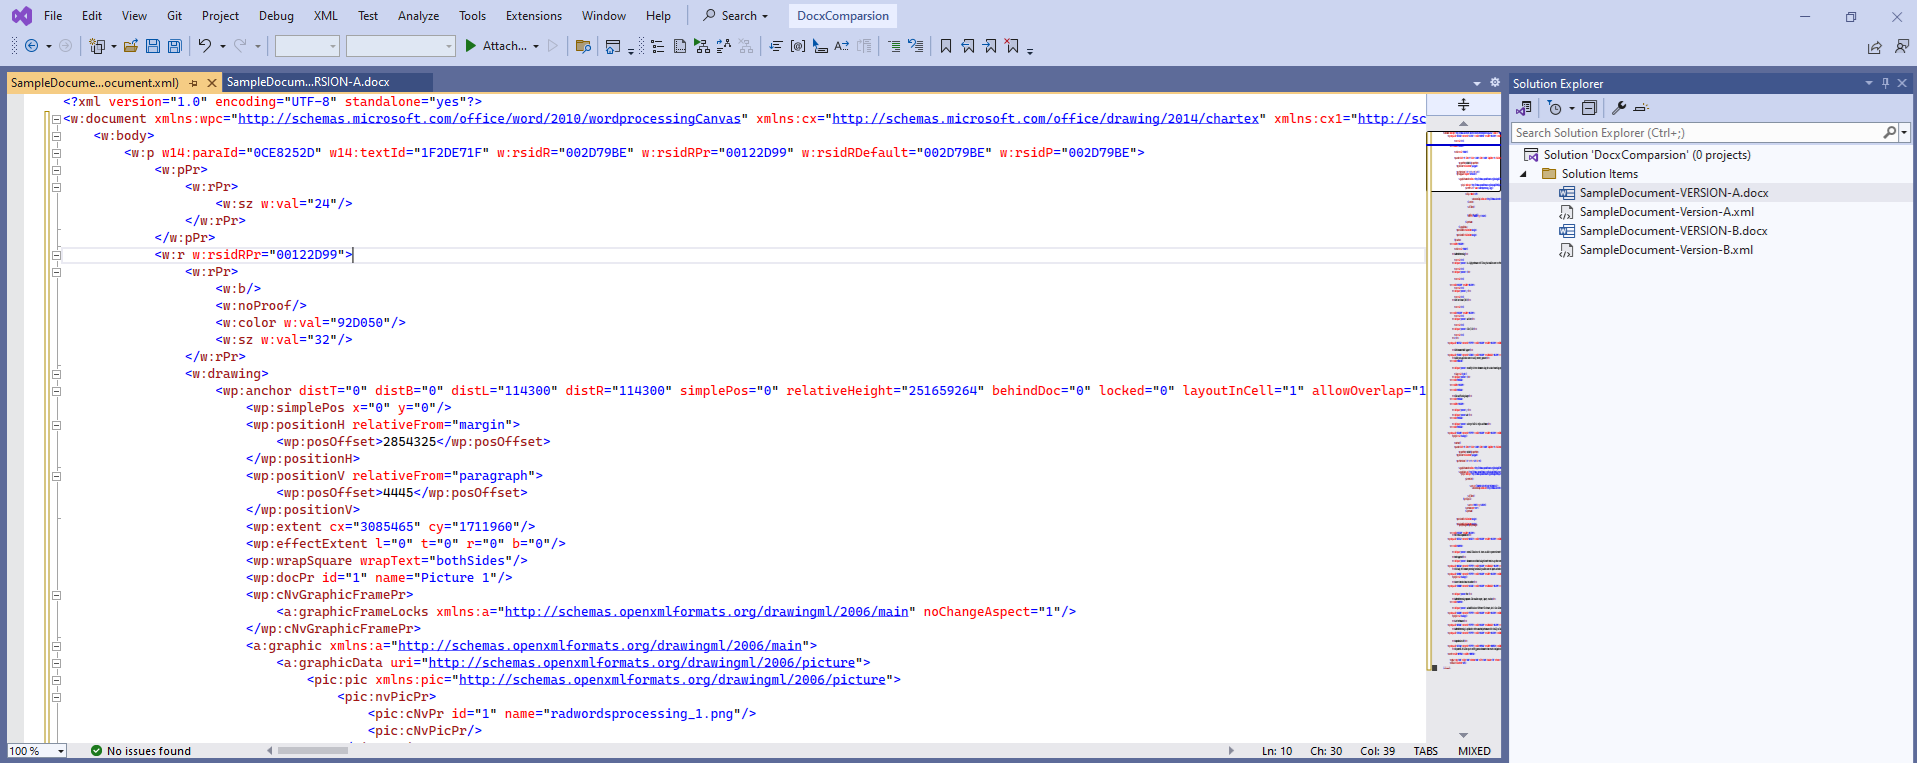1917x763 pixels.
Task: Open the Attach button dropdown arrow
Action: pyautogui.click(x=536, y=47)
